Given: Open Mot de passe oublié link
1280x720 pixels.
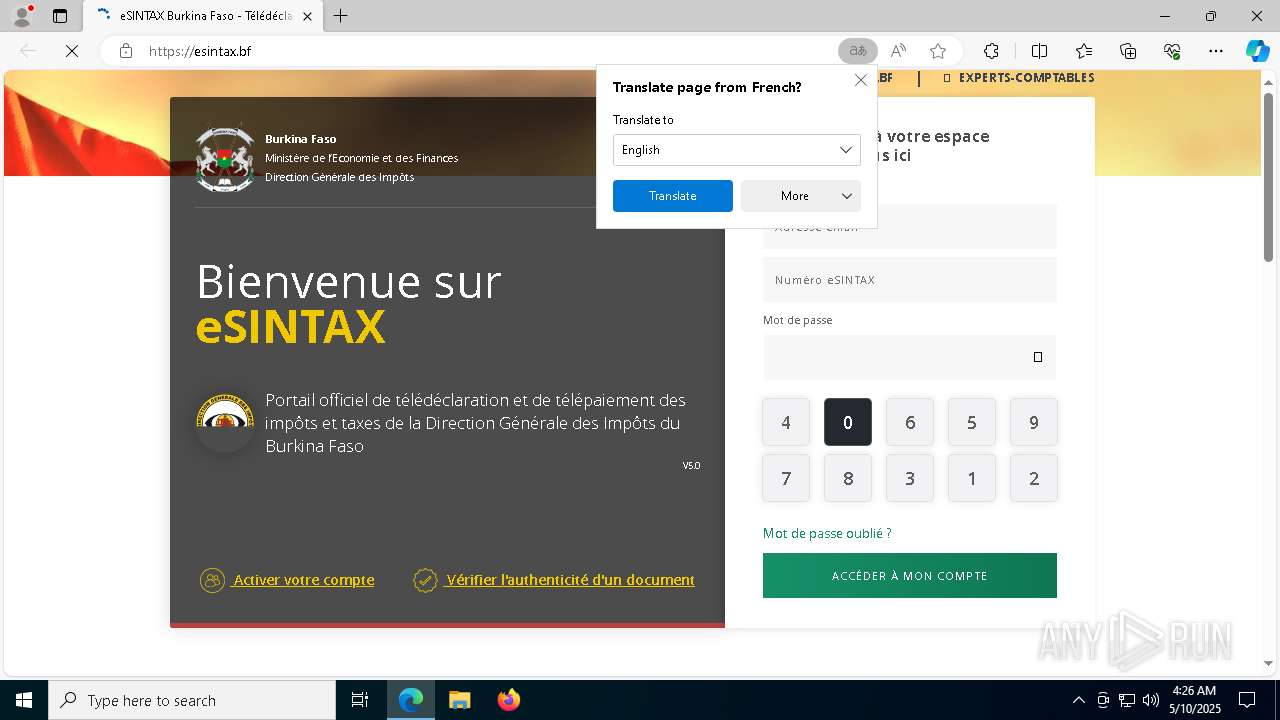Looking at the screenshot, I should click(x=827, y=533).
